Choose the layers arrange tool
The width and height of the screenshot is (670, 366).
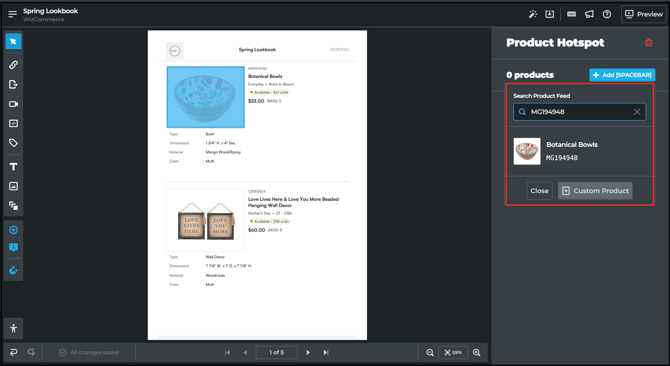pyautogui.click(x=13, y=206)
